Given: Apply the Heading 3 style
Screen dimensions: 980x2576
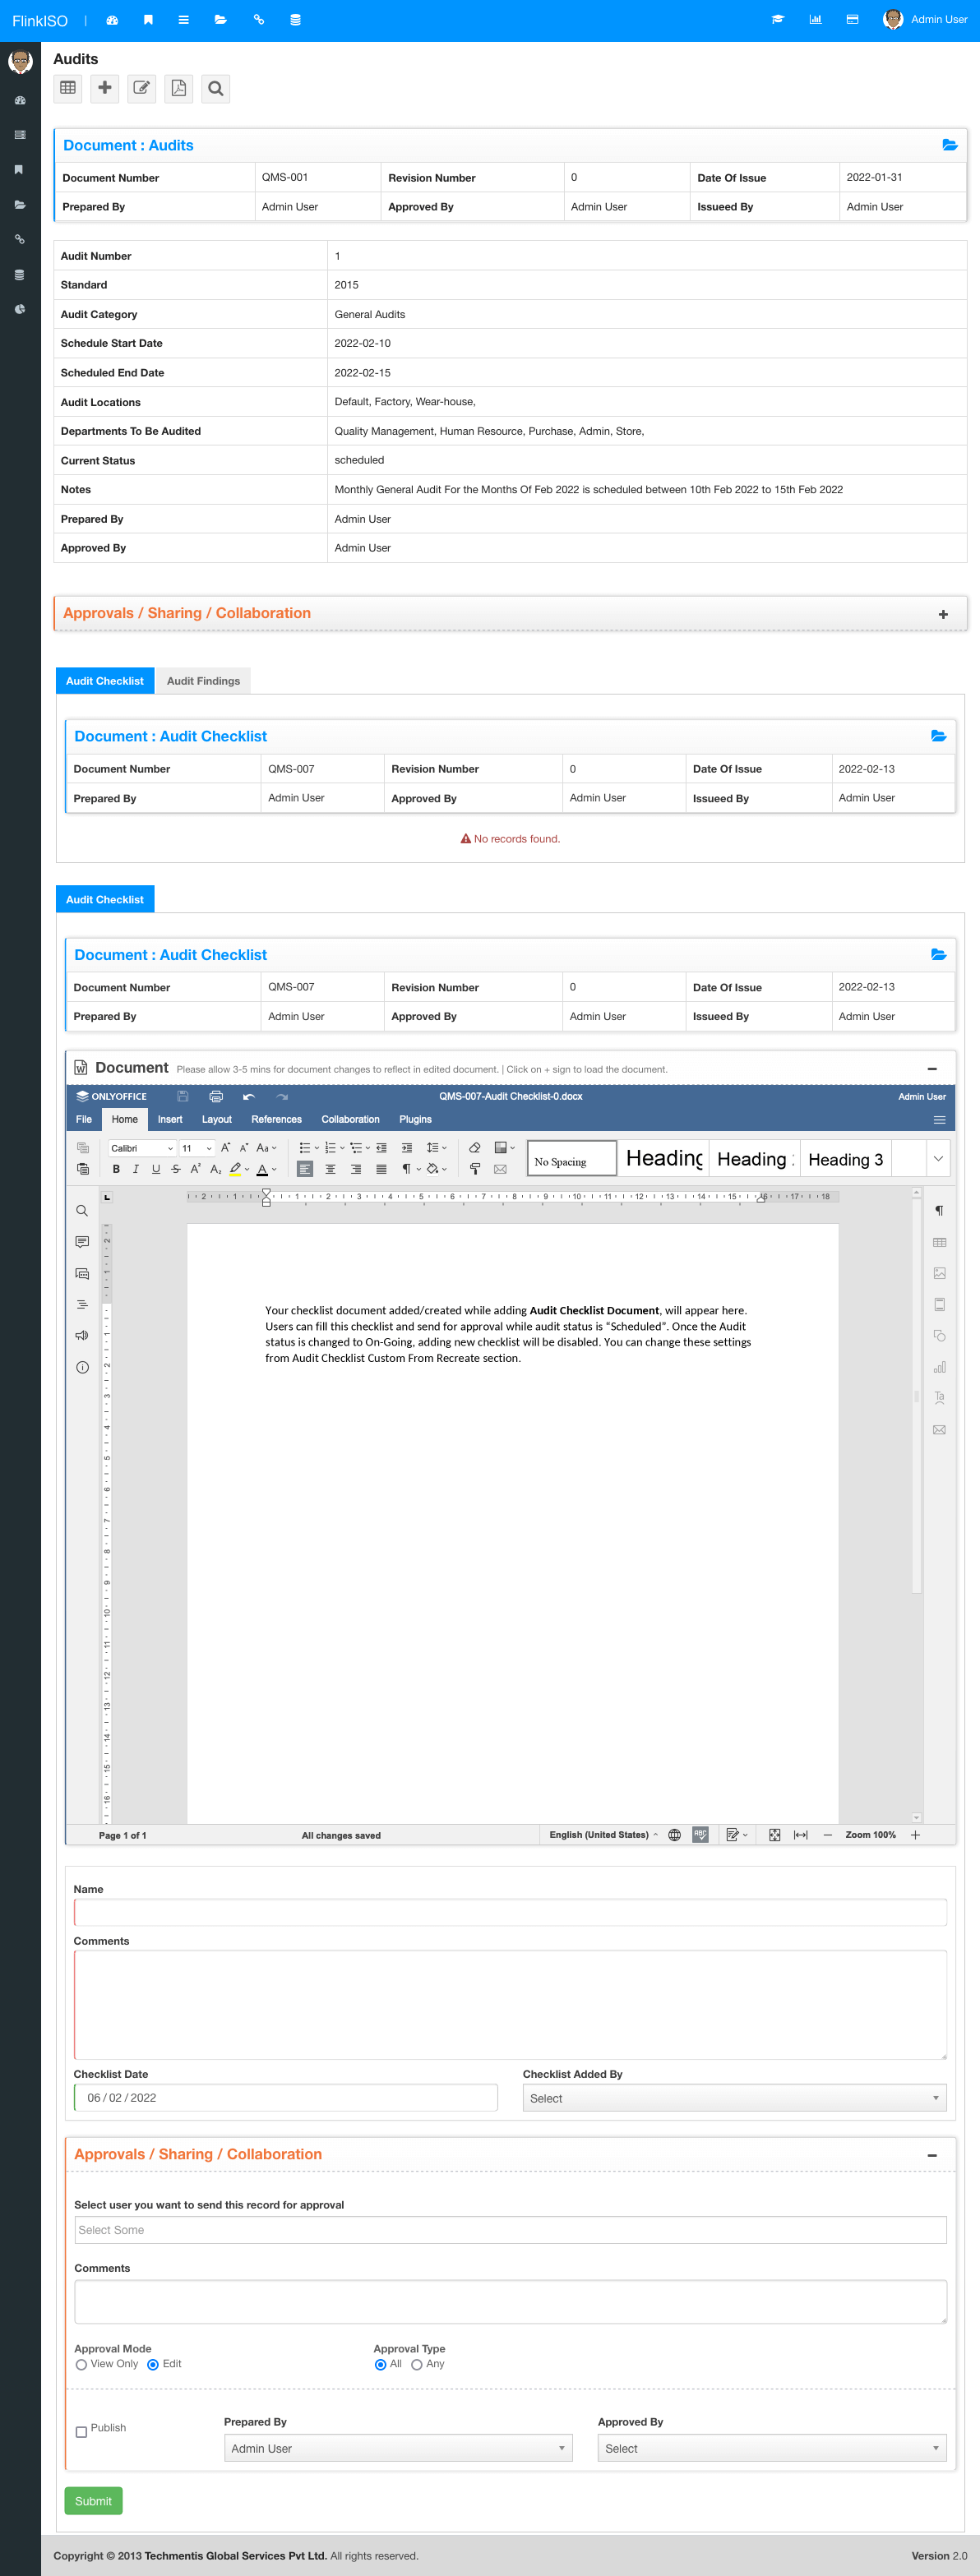Looking at the screenshot, I should [846, 1159].
